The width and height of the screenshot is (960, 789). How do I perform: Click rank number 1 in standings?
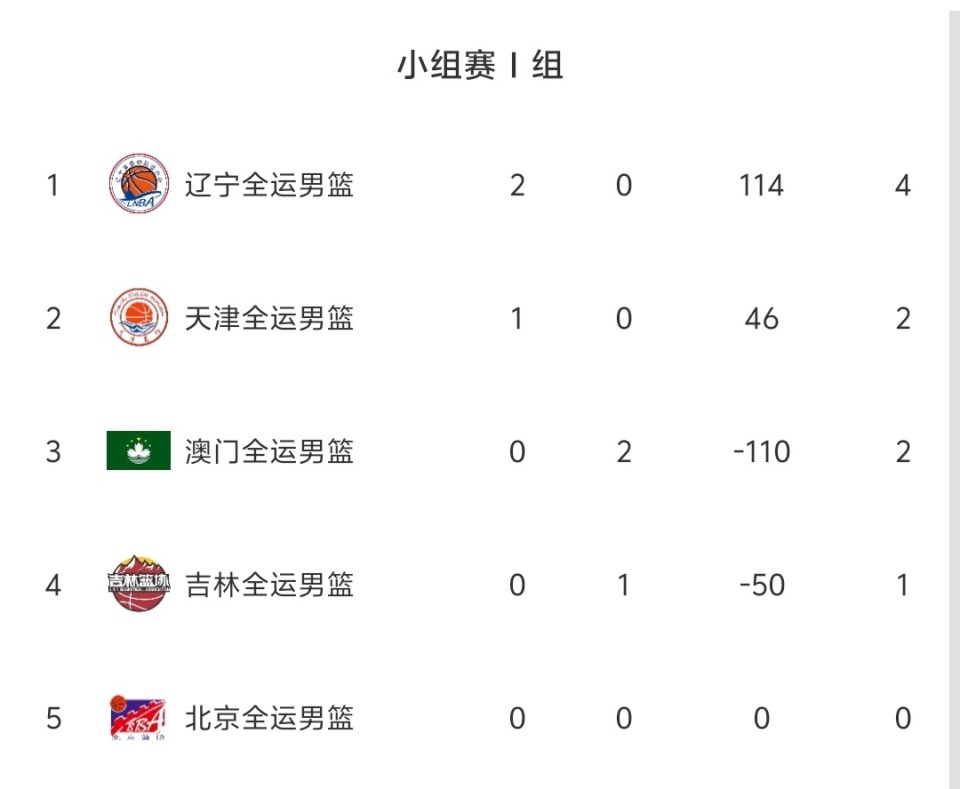pyautogui.click(x=53, y=185)
